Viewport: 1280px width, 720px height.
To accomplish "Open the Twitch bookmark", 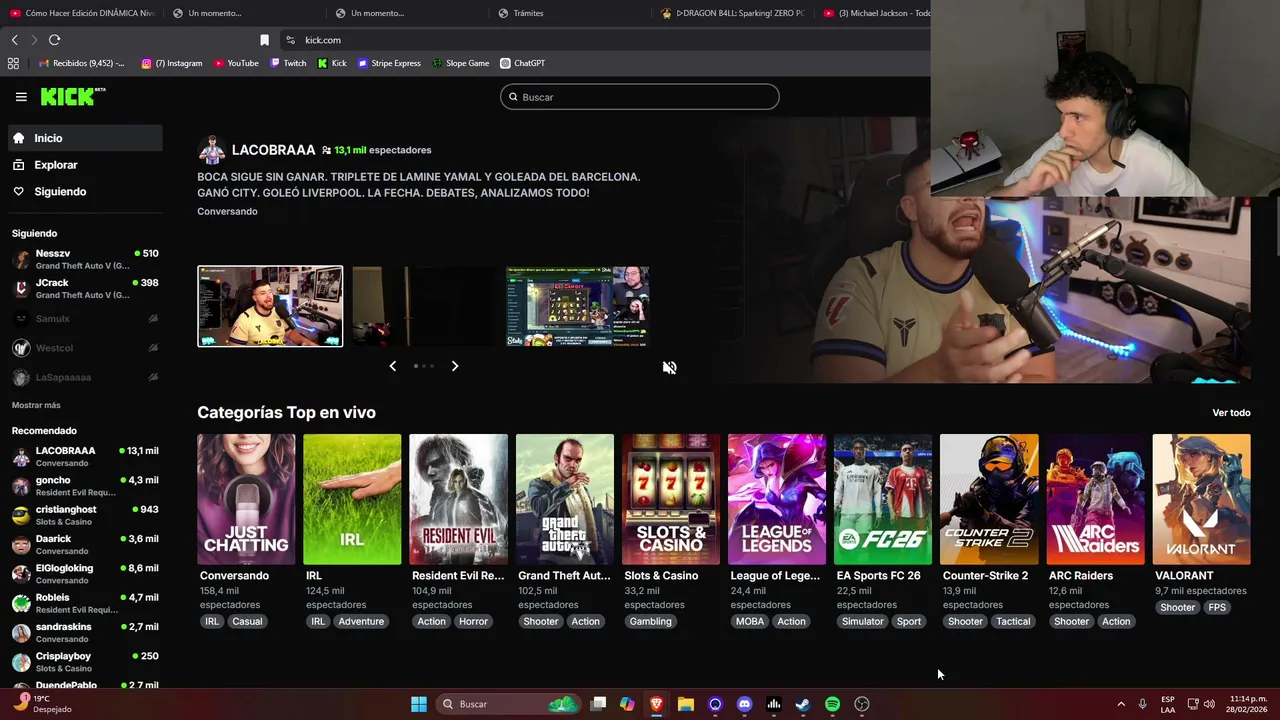I will [x=288, y=63].
